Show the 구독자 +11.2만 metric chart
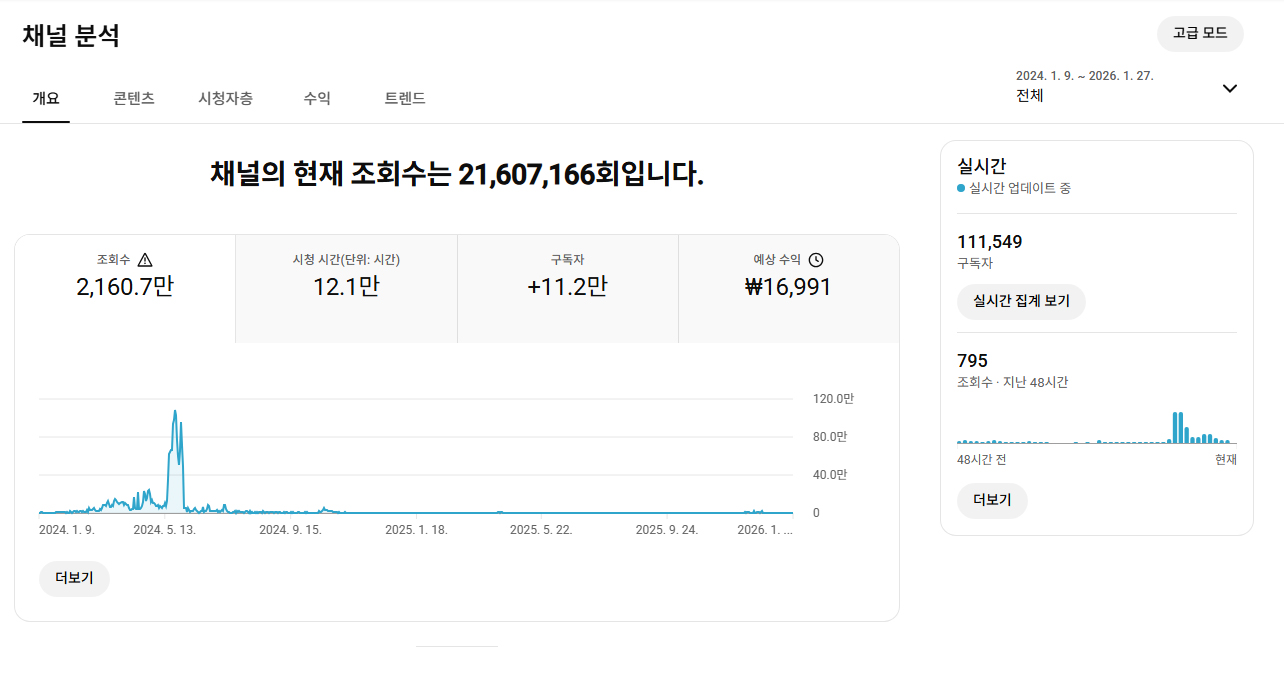Viewport: 1284px width, 688px height. 567,288
